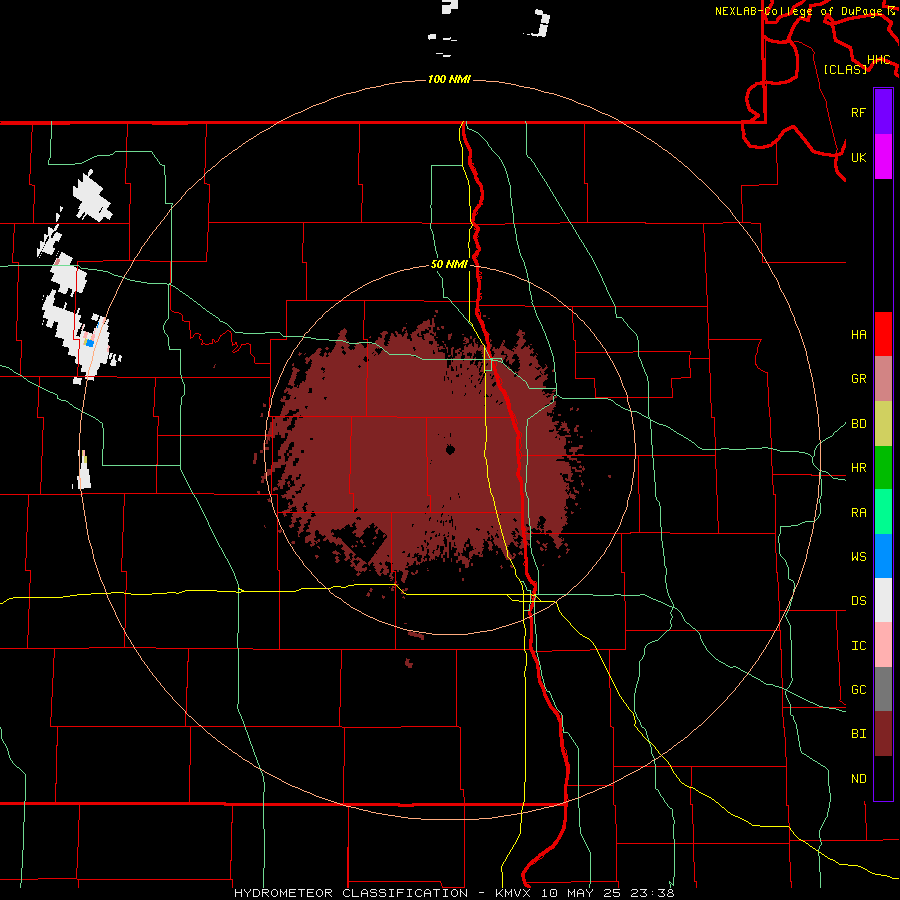Click the 100 NMI range ring label

point(449,79)
